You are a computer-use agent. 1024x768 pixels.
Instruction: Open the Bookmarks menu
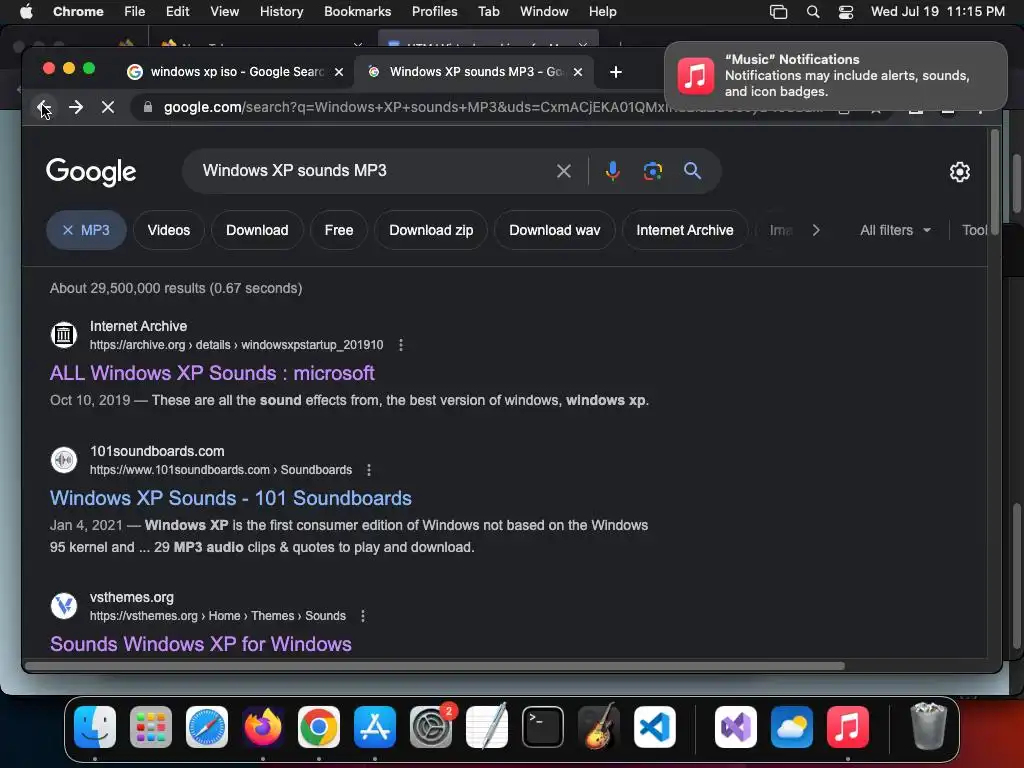click(357, 11)
